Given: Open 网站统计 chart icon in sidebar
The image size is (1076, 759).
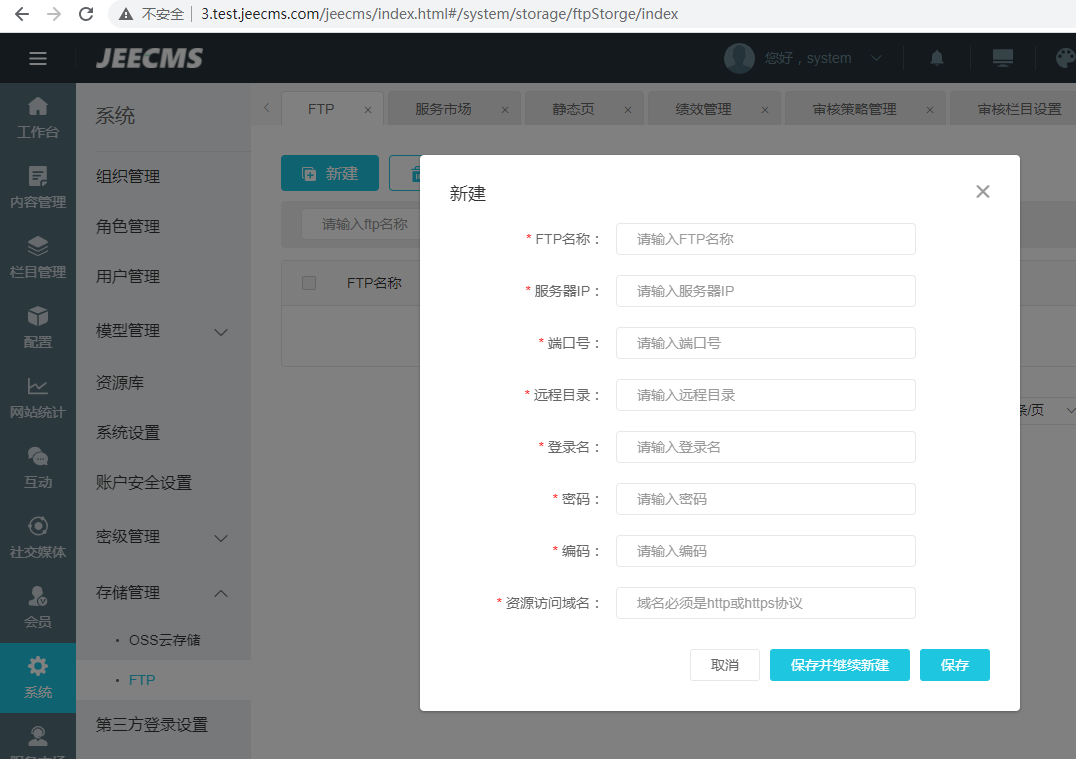Looking at the screenshot, I should [38, 397].
